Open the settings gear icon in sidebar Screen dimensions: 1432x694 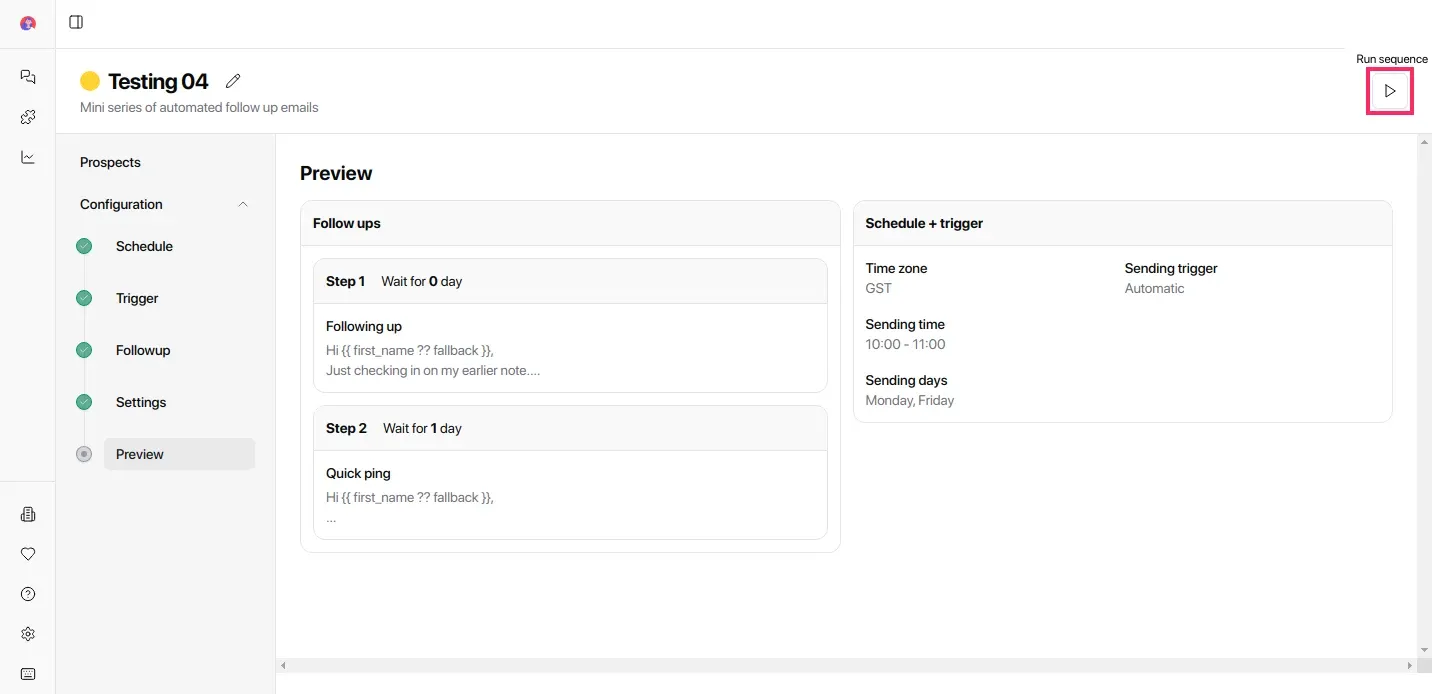click(x=28, y=634)
